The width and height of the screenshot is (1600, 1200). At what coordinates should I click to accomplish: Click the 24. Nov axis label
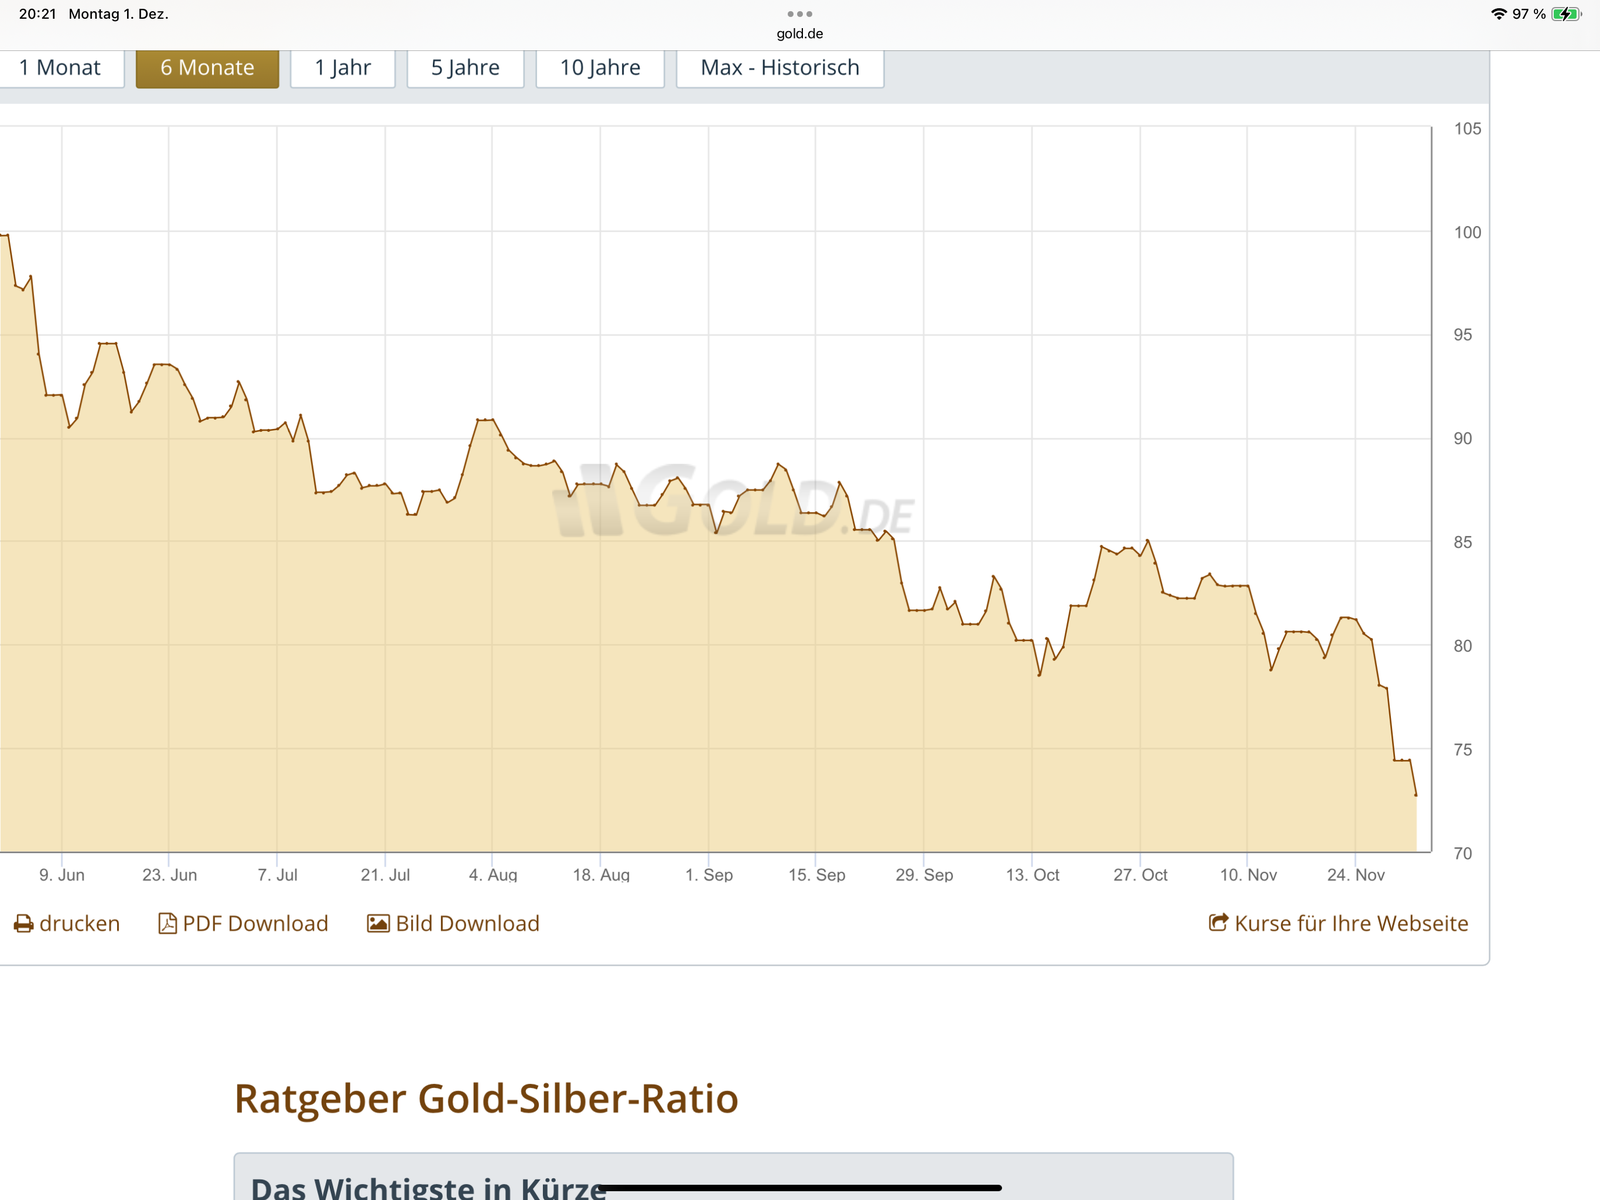(x=1356, y=875)
